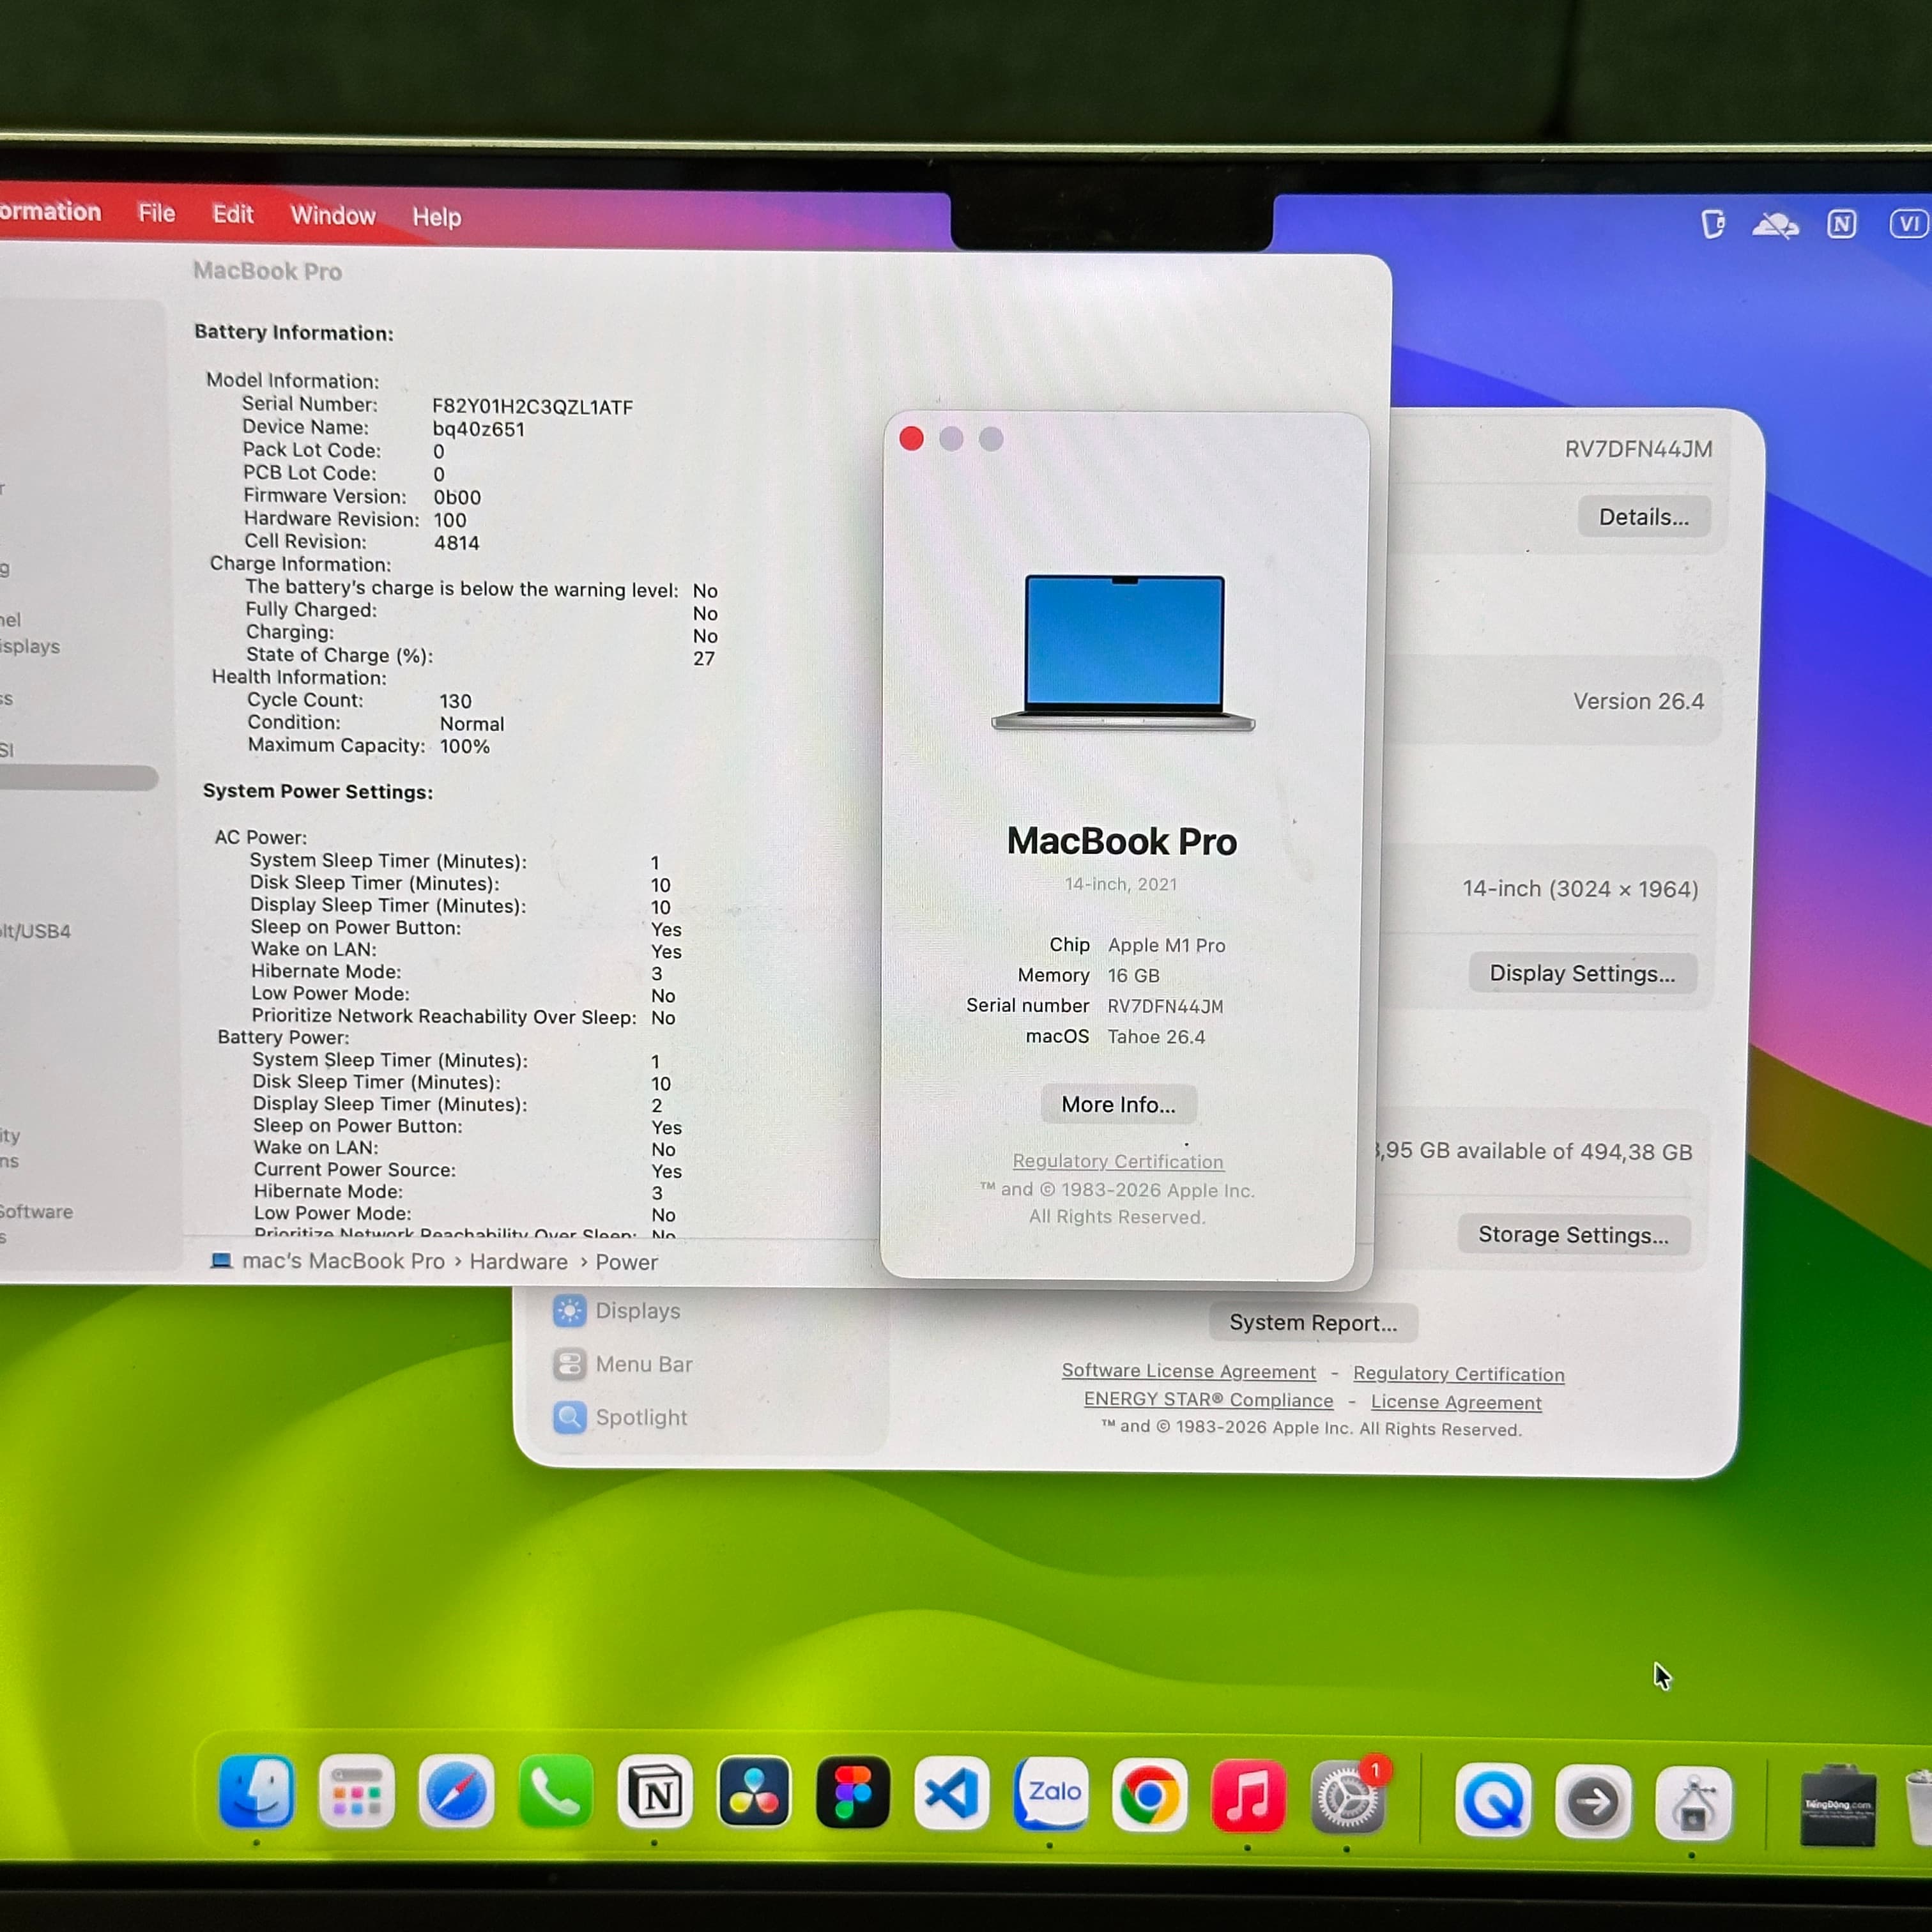Click More Info in About This Mac
This screenshot has height=1932, width=1932.
pos(1118,1104)
